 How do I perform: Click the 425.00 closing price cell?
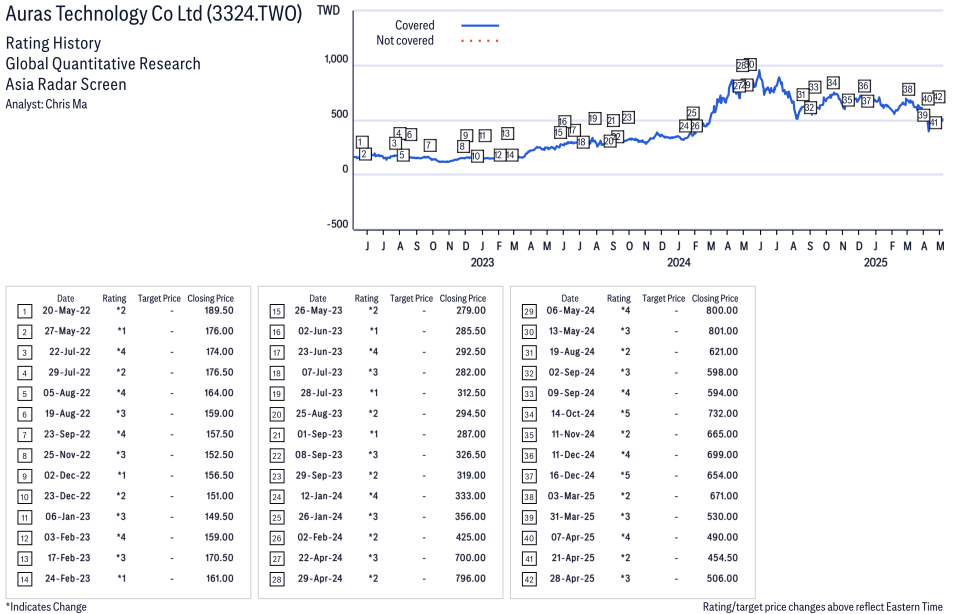coord(471,537)
